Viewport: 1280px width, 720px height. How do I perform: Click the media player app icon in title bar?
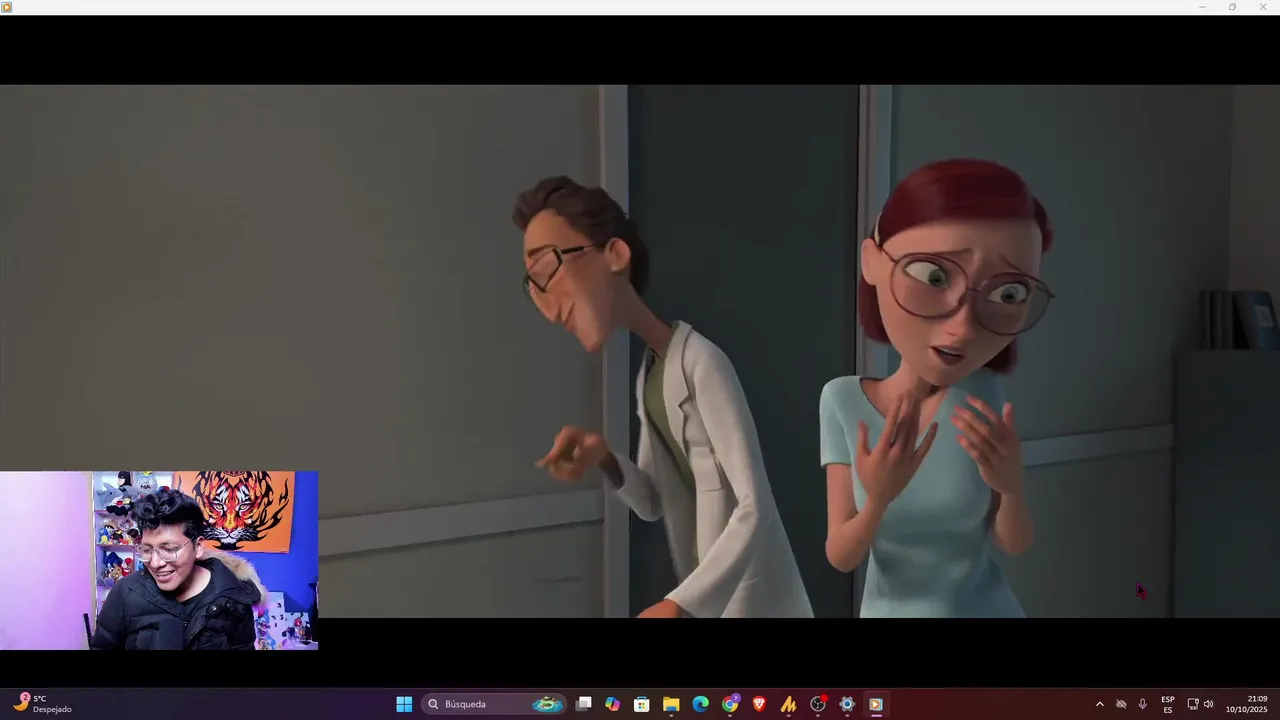pyautogui.click(x=7, y=7)
